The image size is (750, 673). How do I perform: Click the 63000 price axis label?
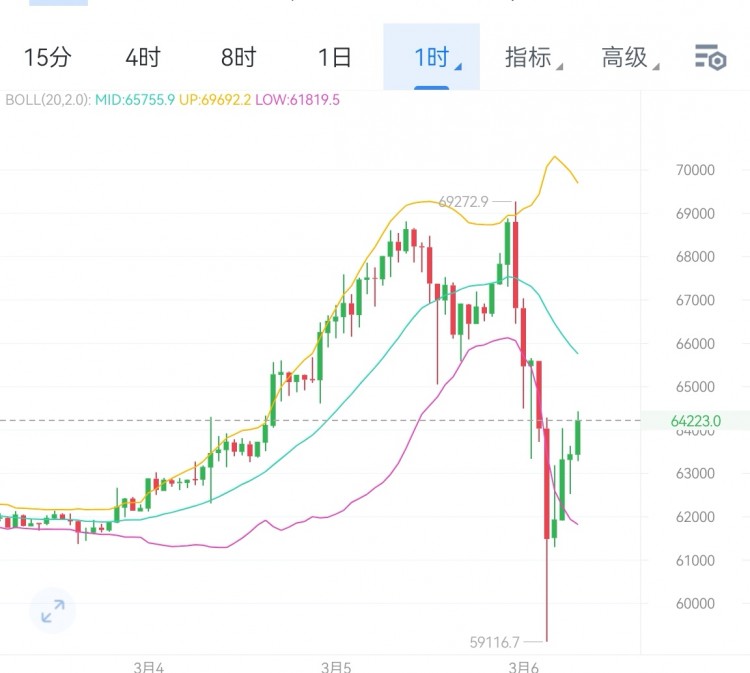[x=695, y=474]
